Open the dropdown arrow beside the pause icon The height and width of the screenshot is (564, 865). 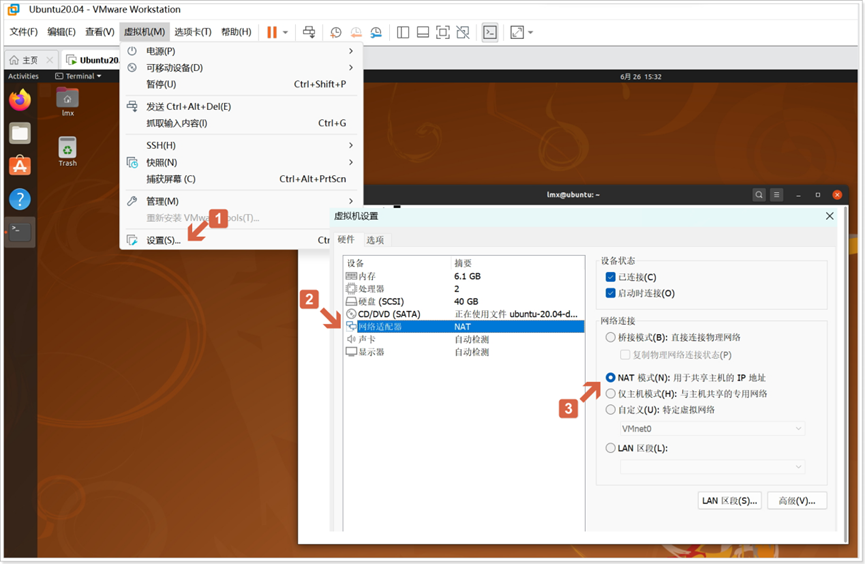pyautogui.click(x=285, y=33)
